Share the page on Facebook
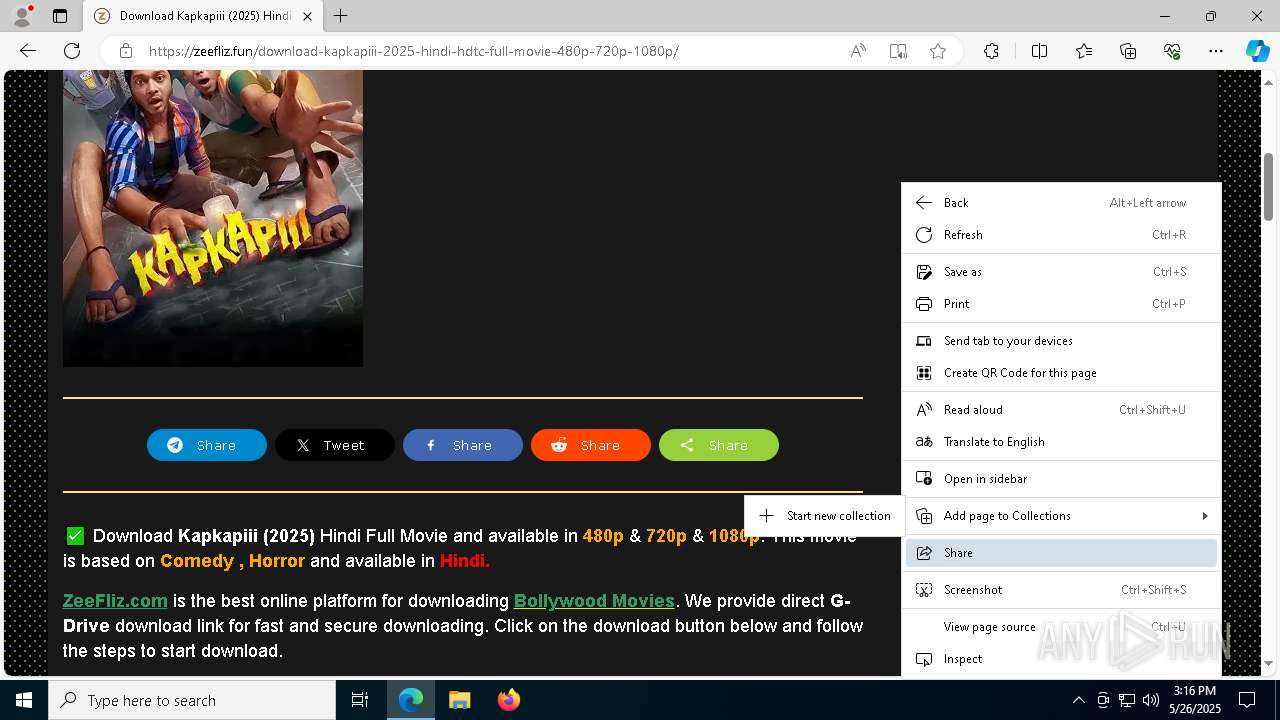This screenshot has height=720, width=1280. pyautogui.click(x=463, y=445)
